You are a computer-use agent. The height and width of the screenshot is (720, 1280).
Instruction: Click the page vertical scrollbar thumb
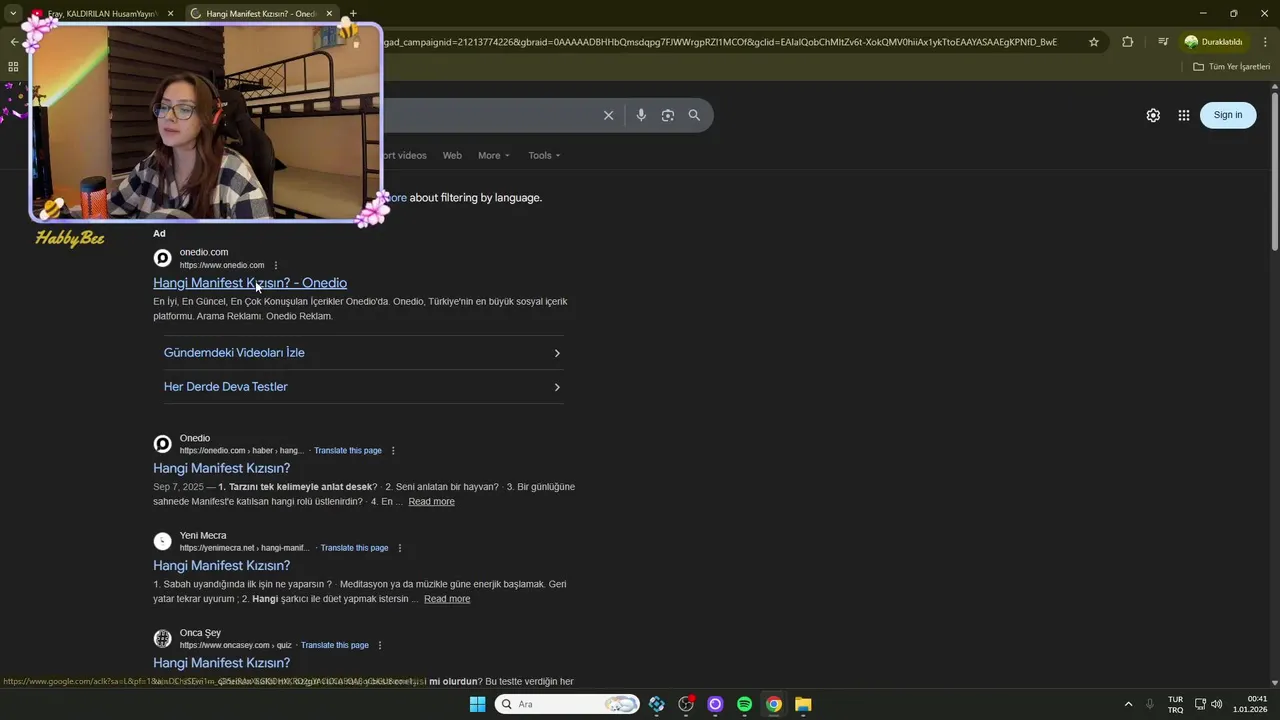(x=1274, y=170)
